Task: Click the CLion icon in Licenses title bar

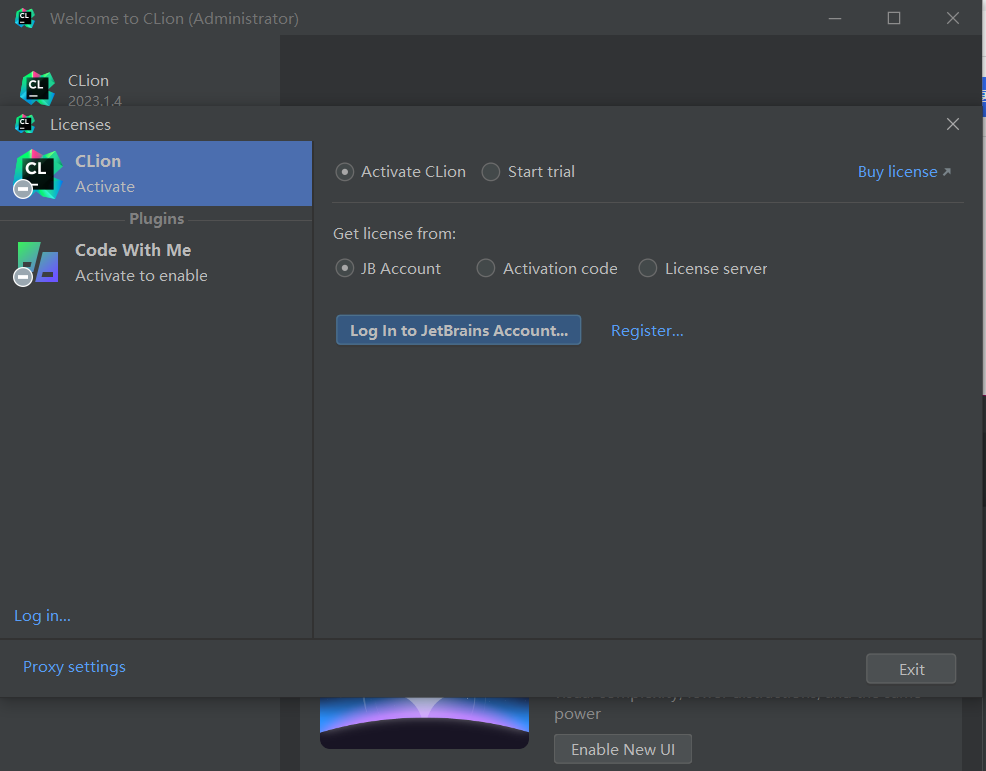Action: (25, 124)
